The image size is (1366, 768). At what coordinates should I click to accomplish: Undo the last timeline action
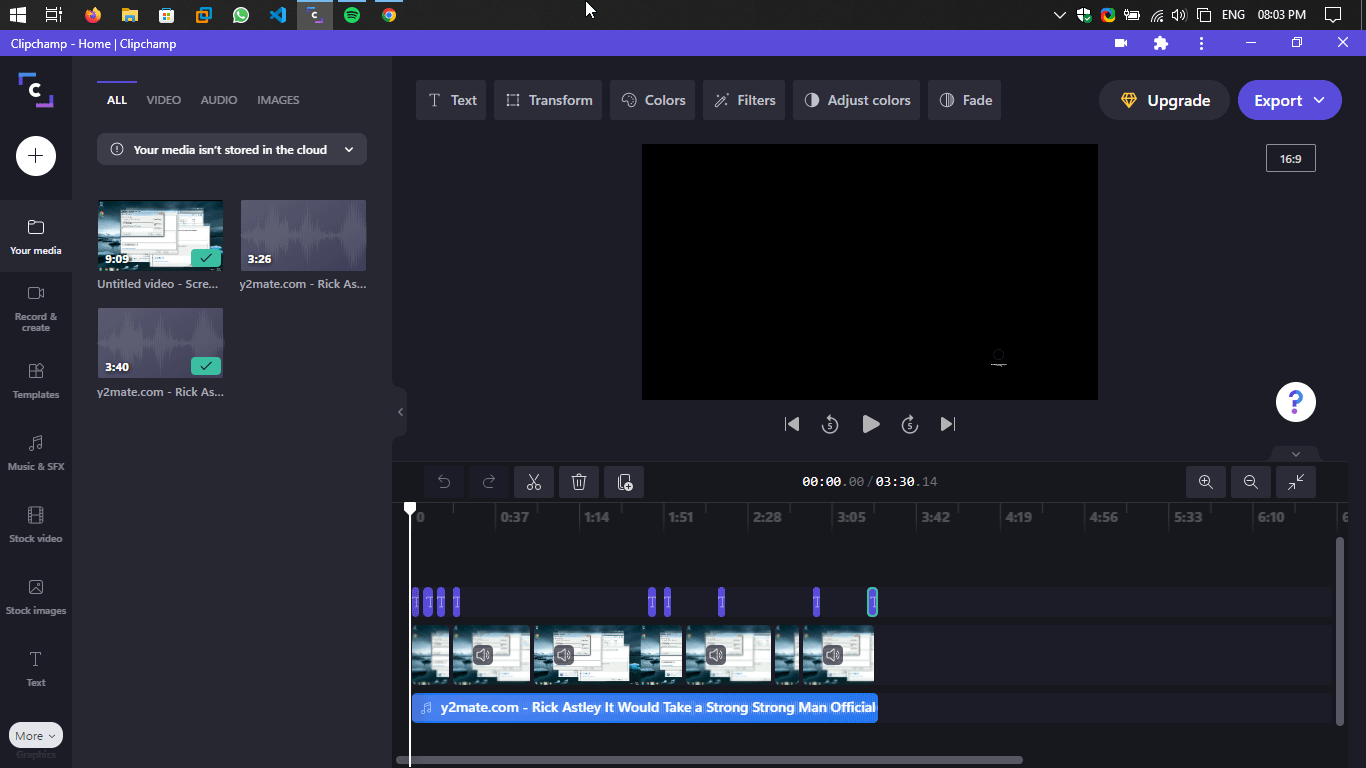coord(444,482)
